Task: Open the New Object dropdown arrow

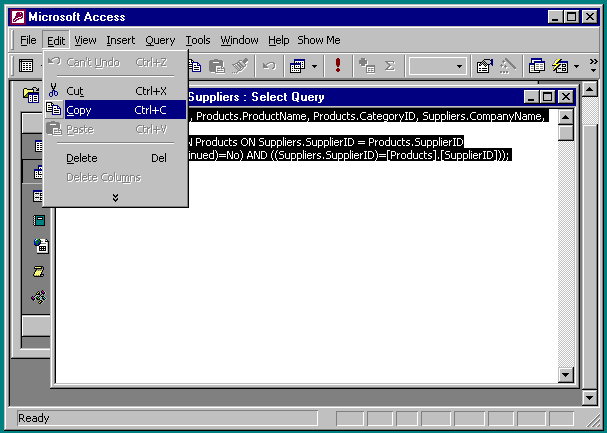Action: (576, 66)
